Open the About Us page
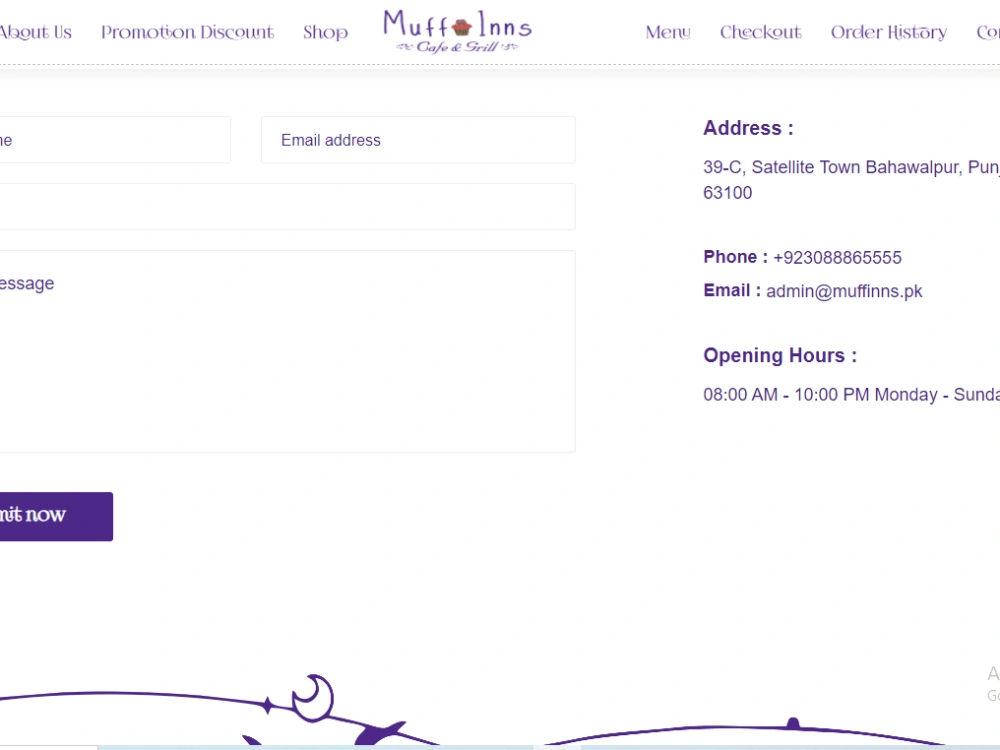 tap(35, 32)
